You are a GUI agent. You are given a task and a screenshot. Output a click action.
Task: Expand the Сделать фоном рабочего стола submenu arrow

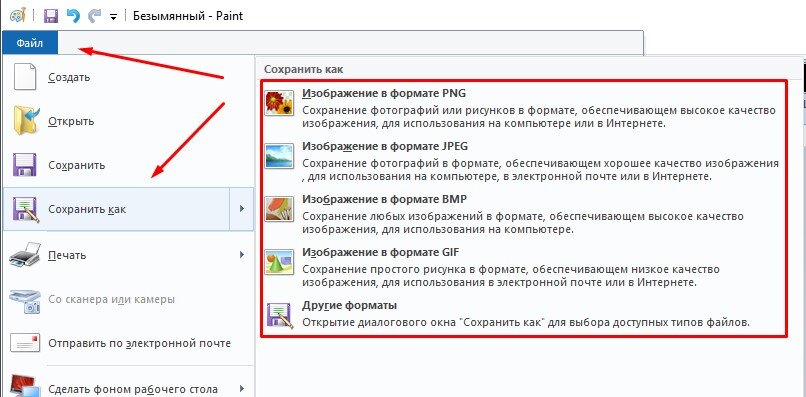242,388
